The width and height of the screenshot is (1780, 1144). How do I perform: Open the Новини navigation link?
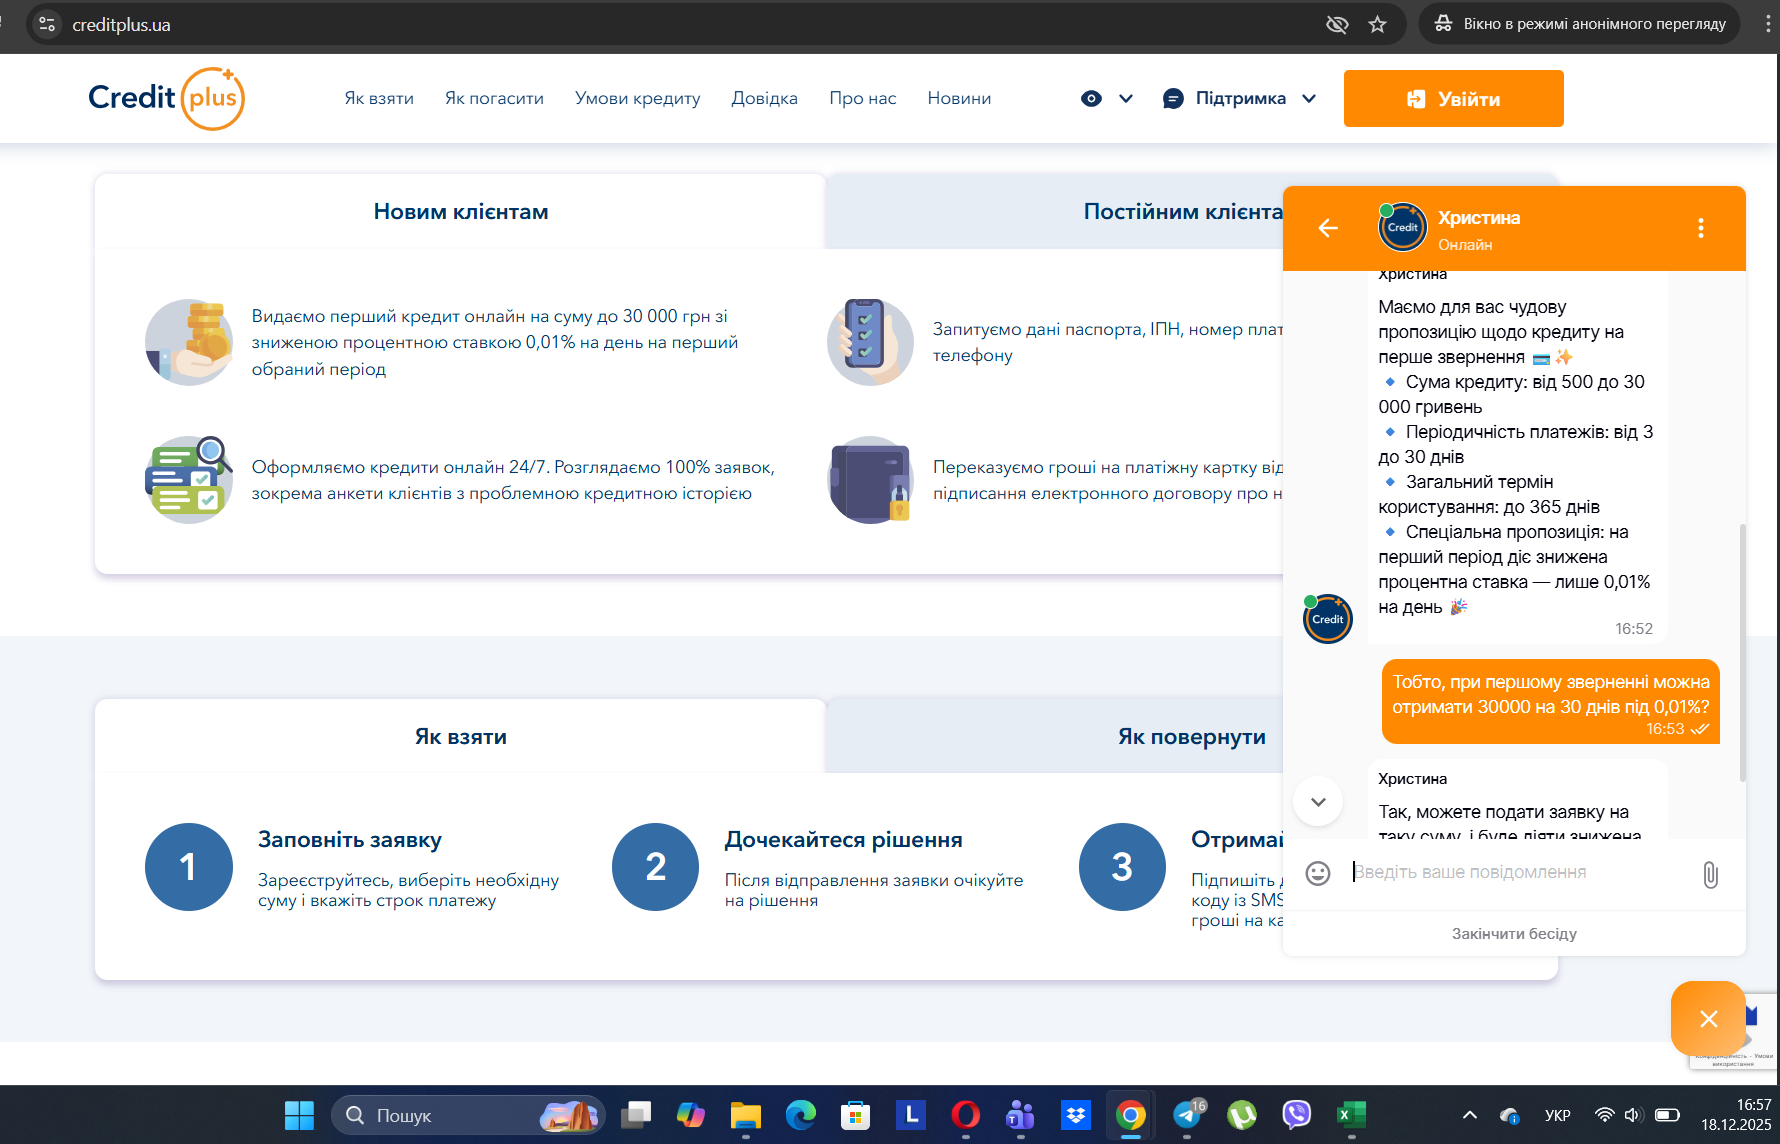(959, 98)
